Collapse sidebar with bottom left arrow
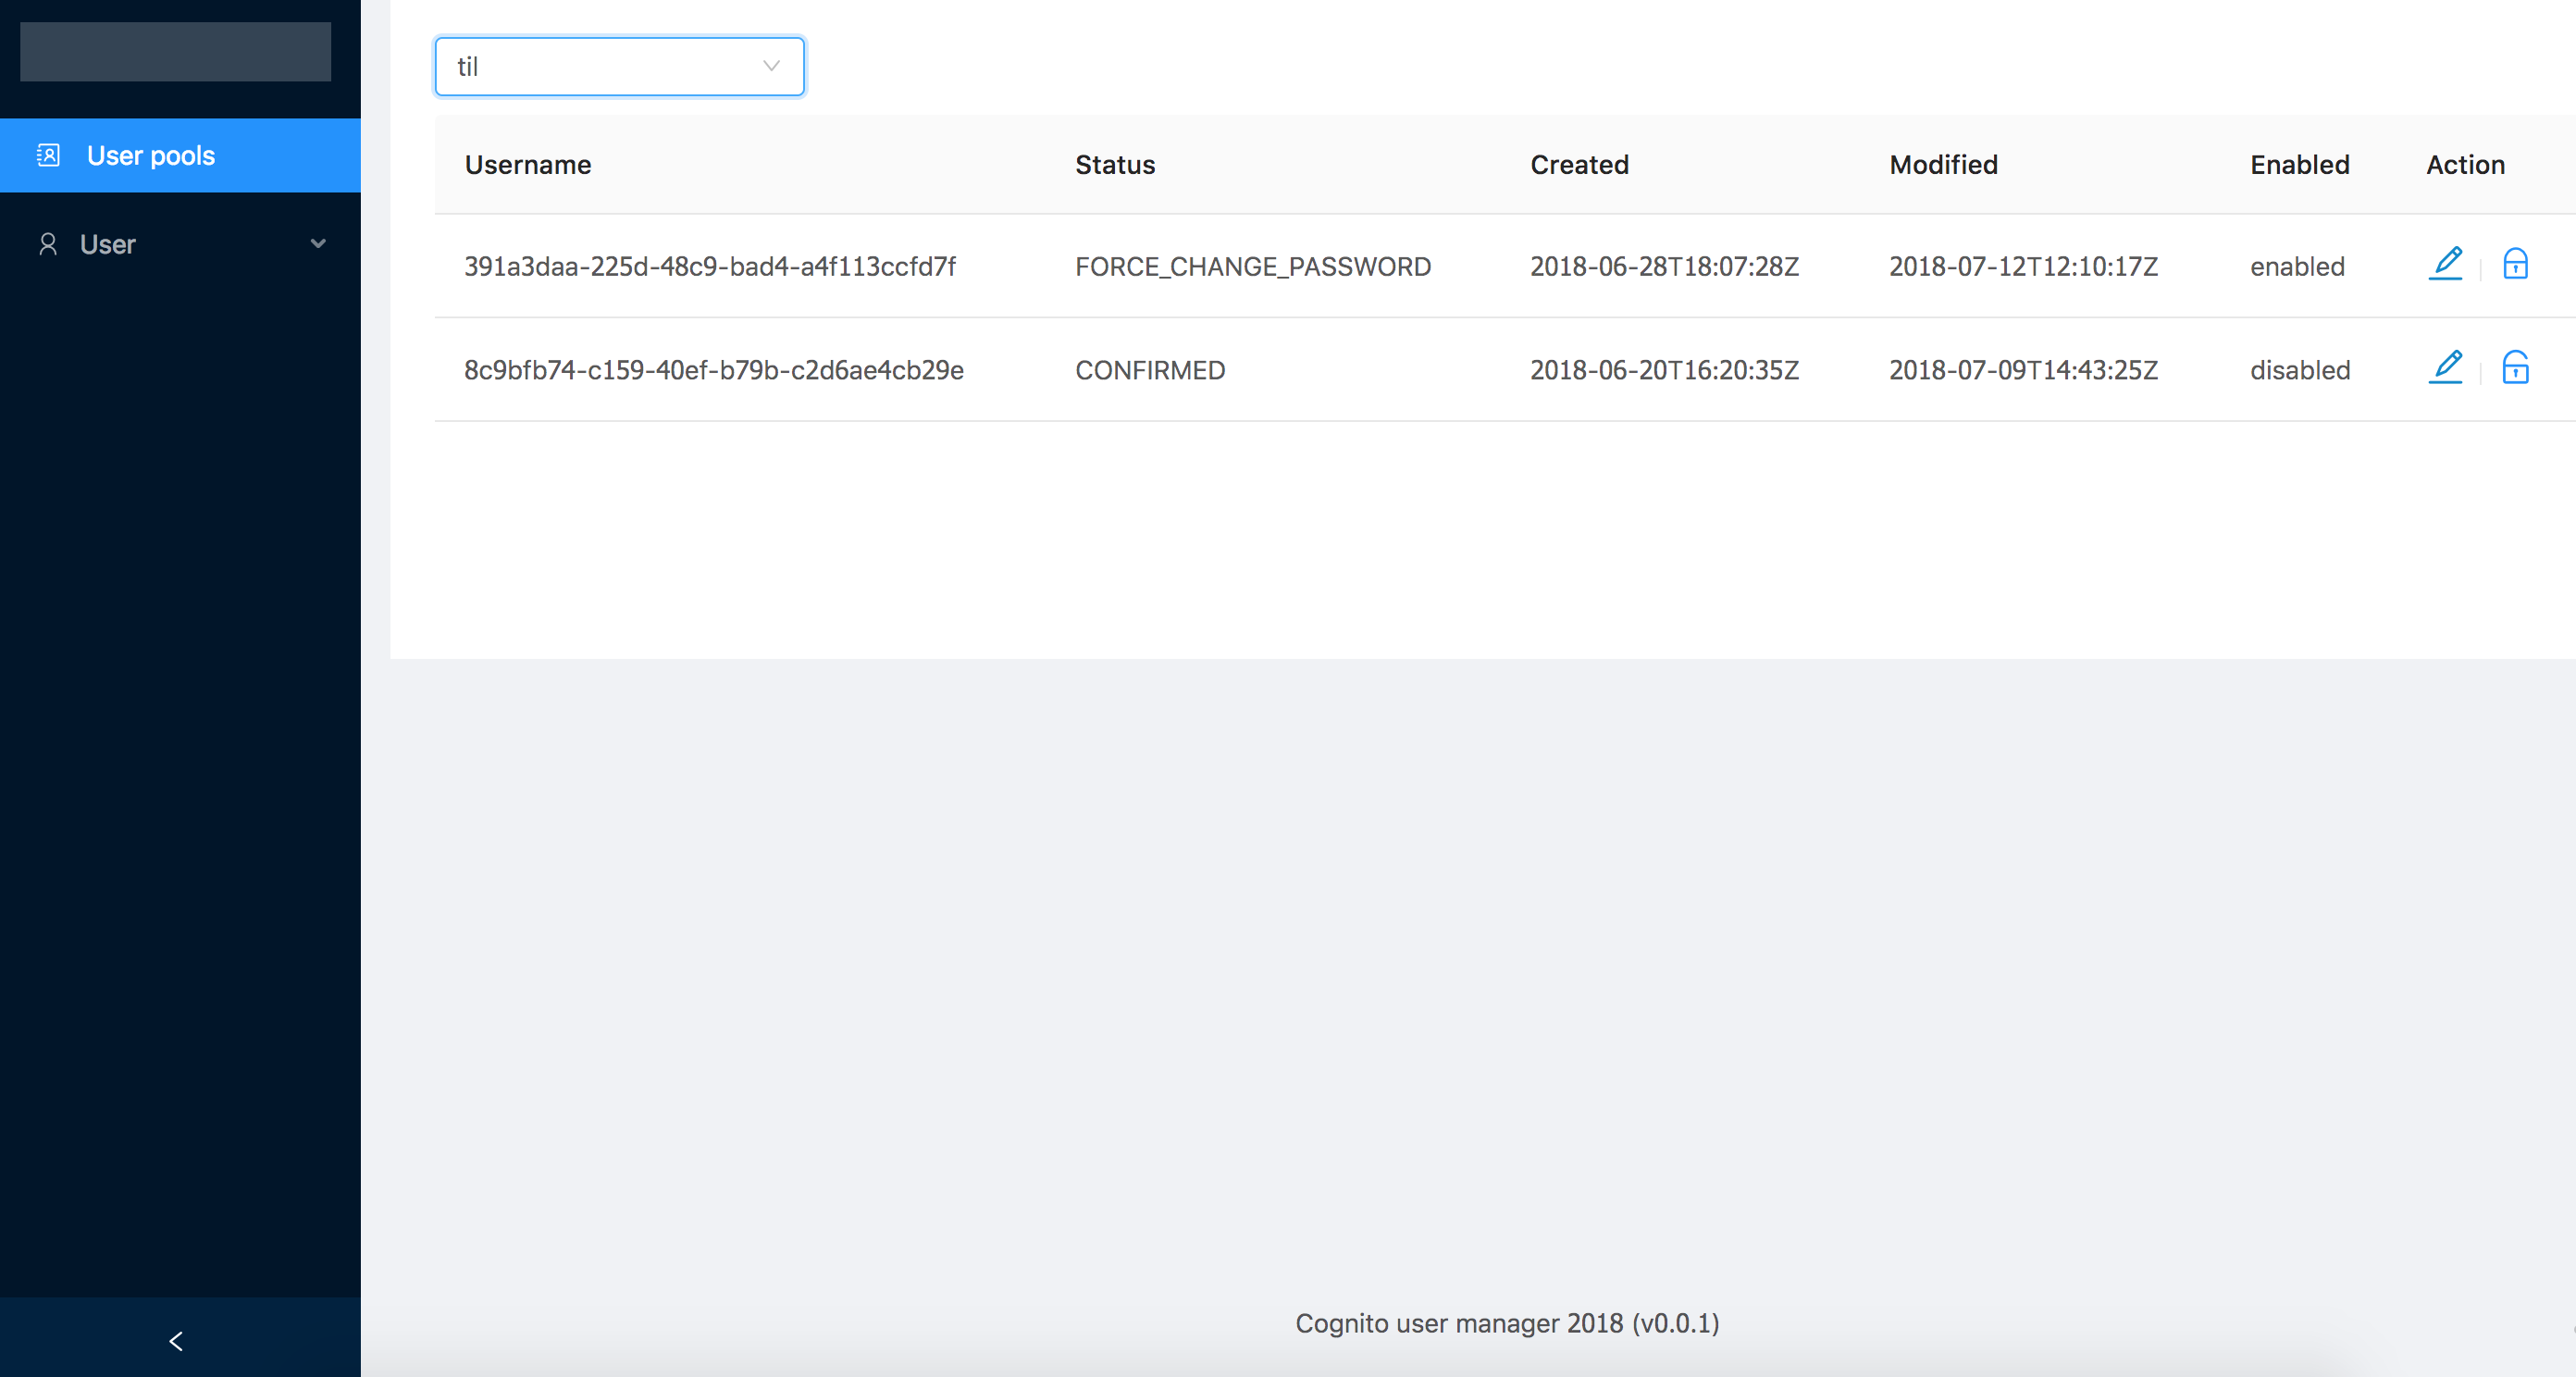 click(176, 1341)
